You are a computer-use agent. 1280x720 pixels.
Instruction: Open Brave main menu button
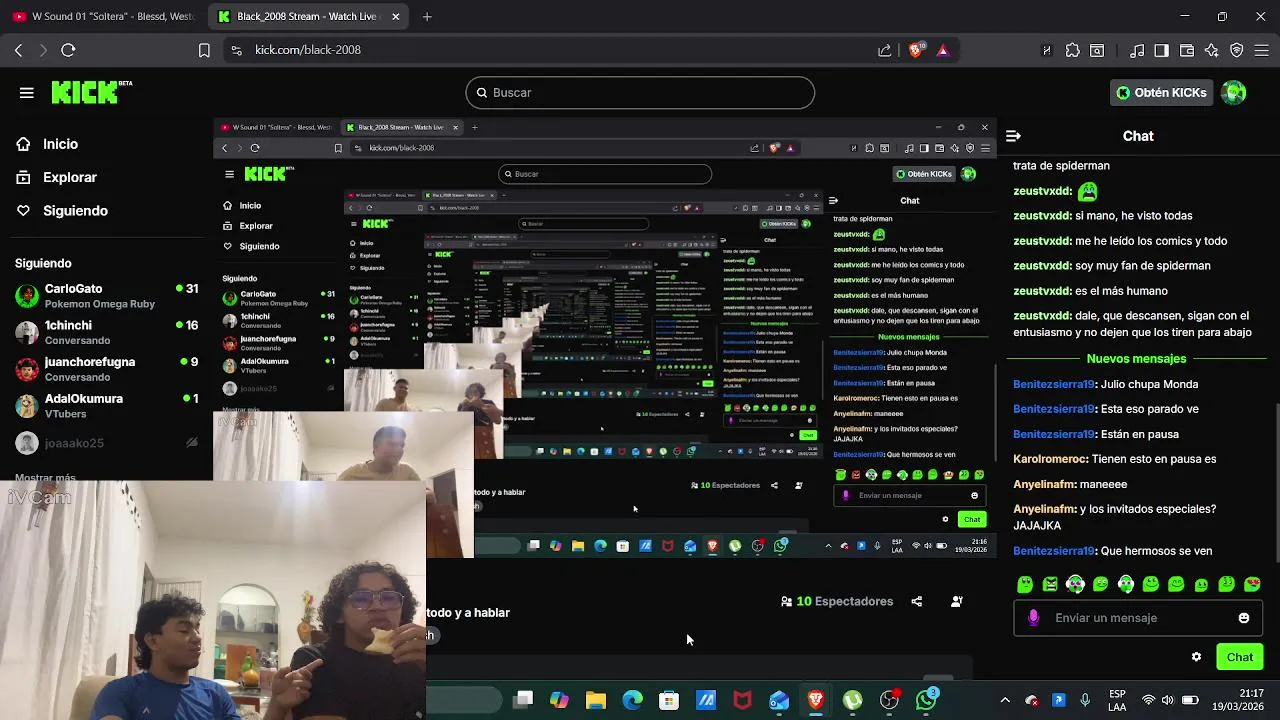[1261, 50]
